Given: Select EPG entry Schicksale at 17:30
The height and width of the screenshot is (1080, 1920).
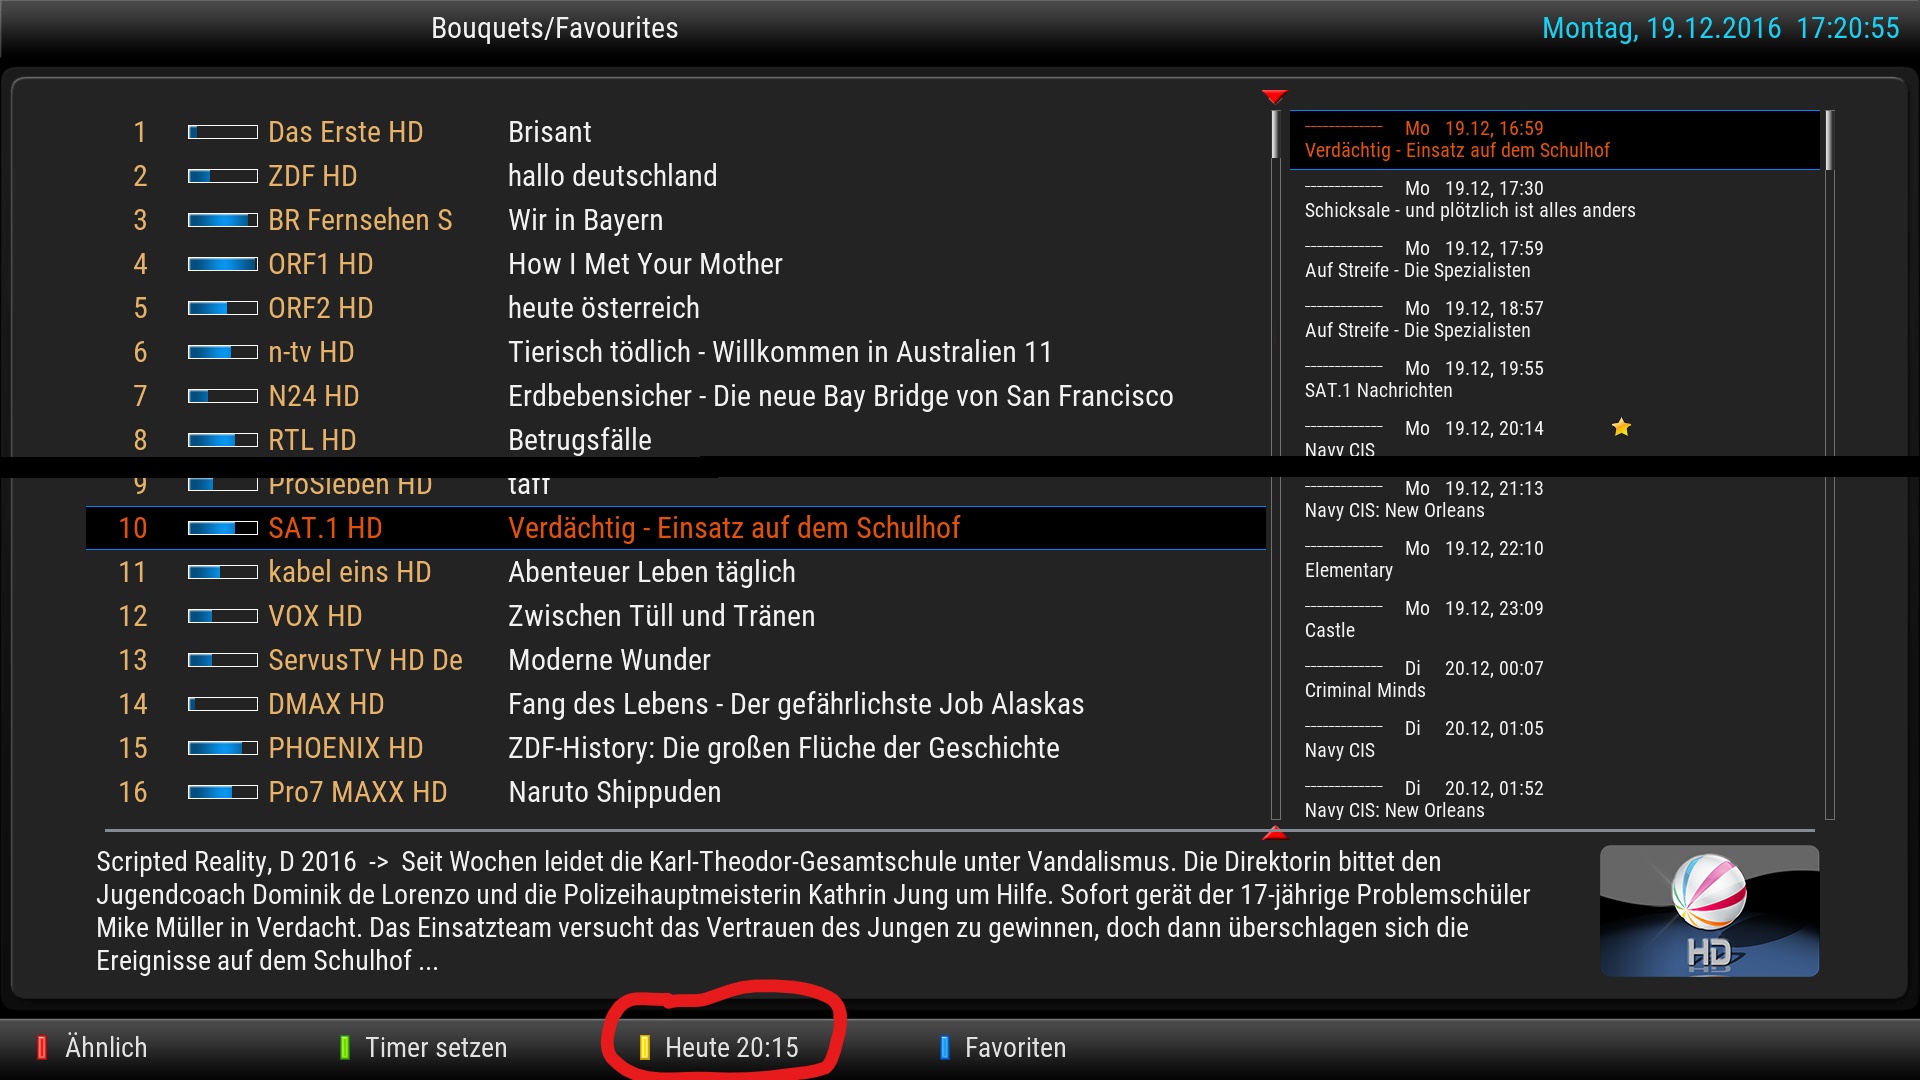Looking at the screenshot, I should (x=1469, y=200).
